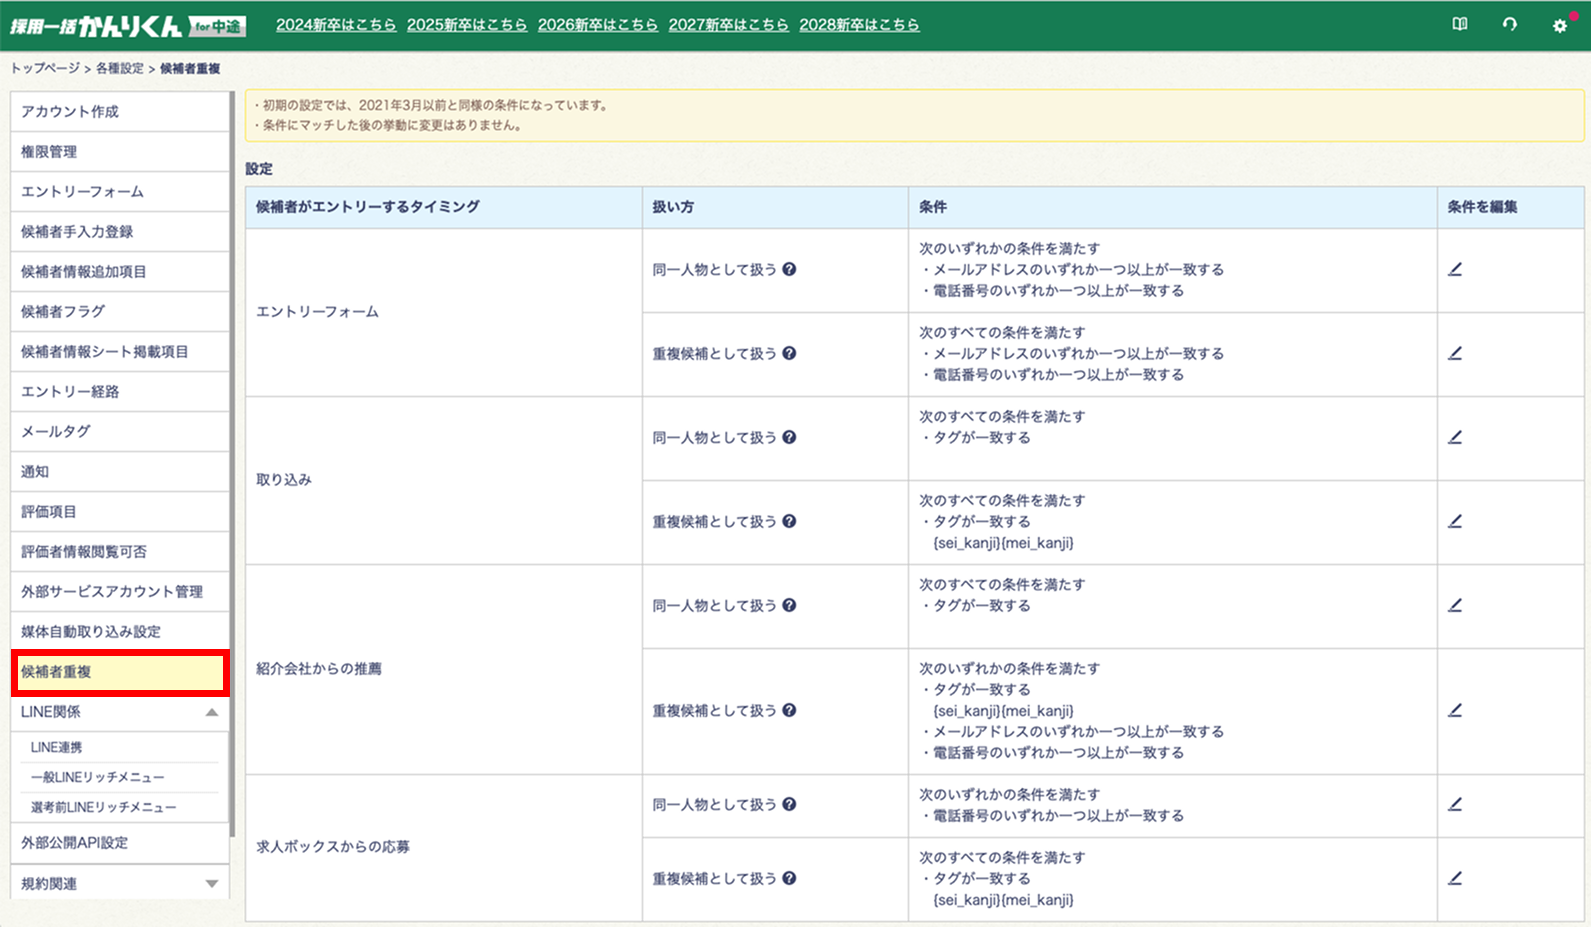This screenshot has width=1591, height=927.
Task: Click the sidebar vertical scrollbar
Action: [232, 460]
